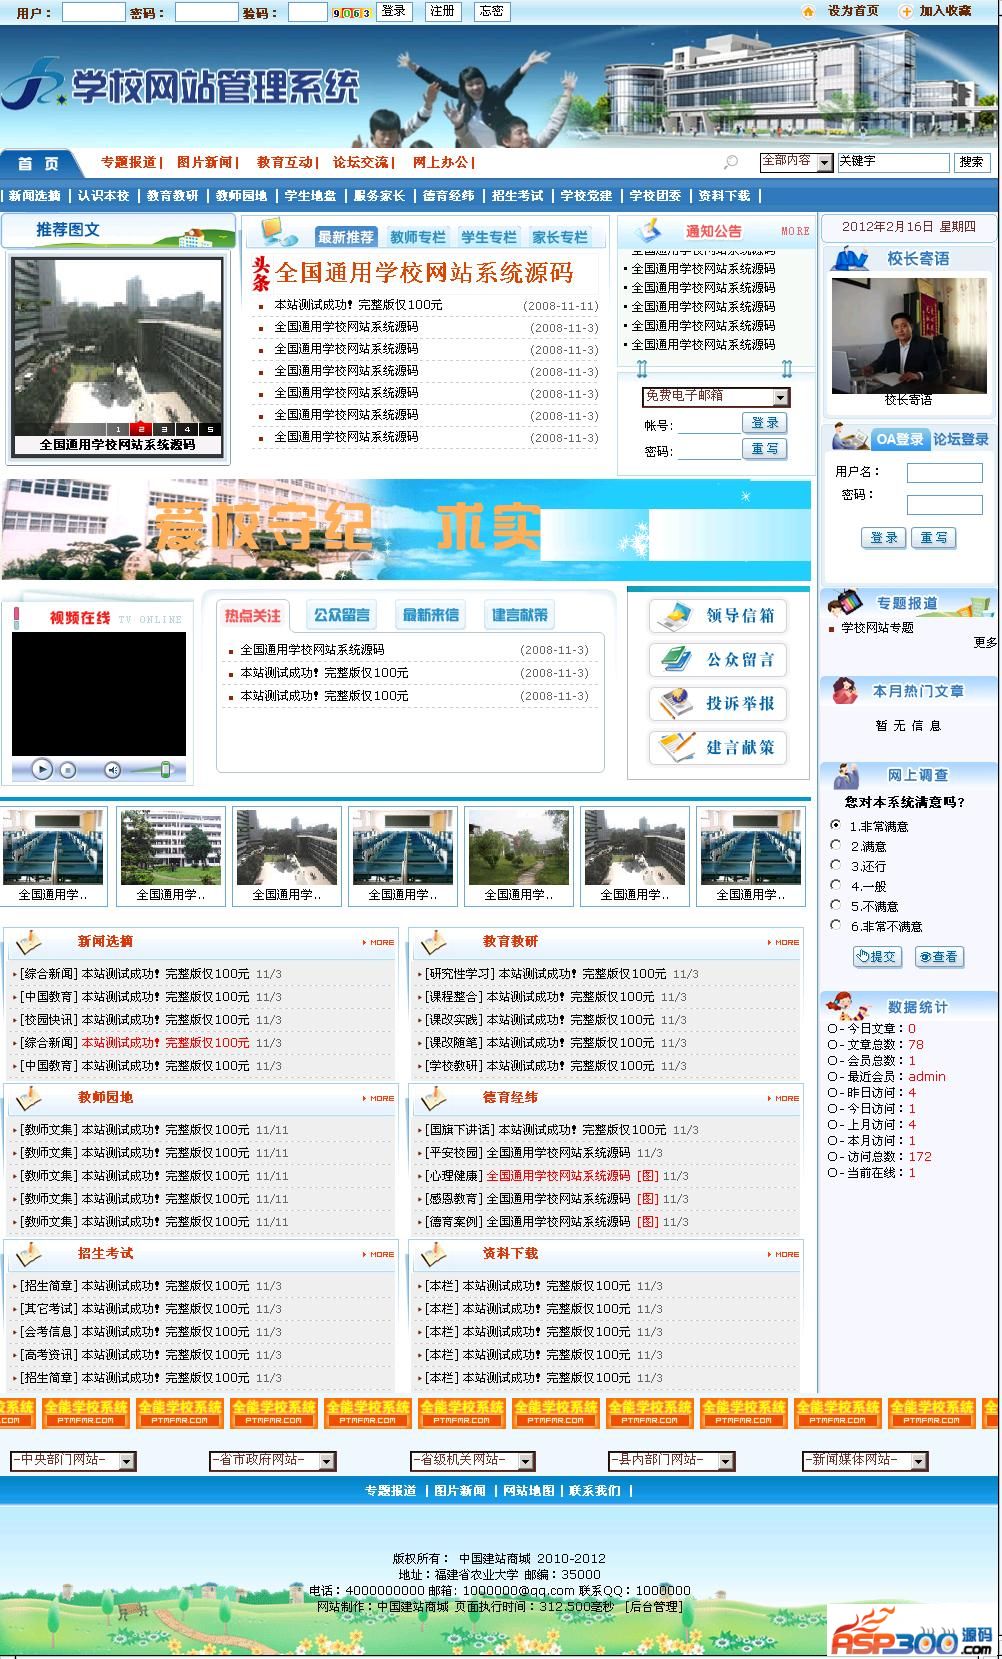
Task: Open the 全部内容 search scope dropdown
Action: (797, 162)
